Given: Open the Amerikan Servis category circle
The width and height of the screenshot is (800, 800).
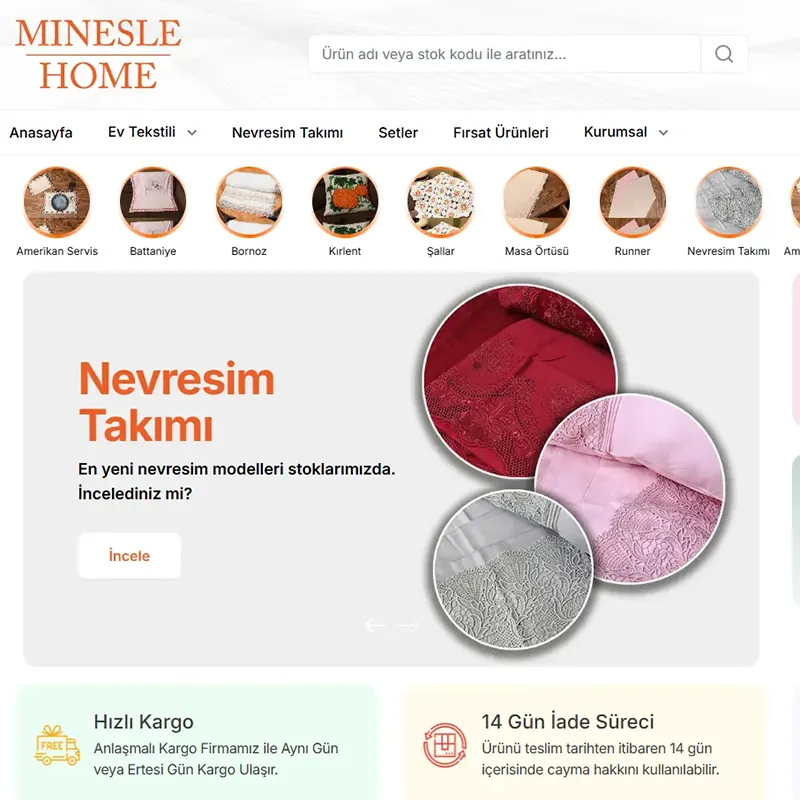Looking at the screenshot, I should [x=57, y=202].
